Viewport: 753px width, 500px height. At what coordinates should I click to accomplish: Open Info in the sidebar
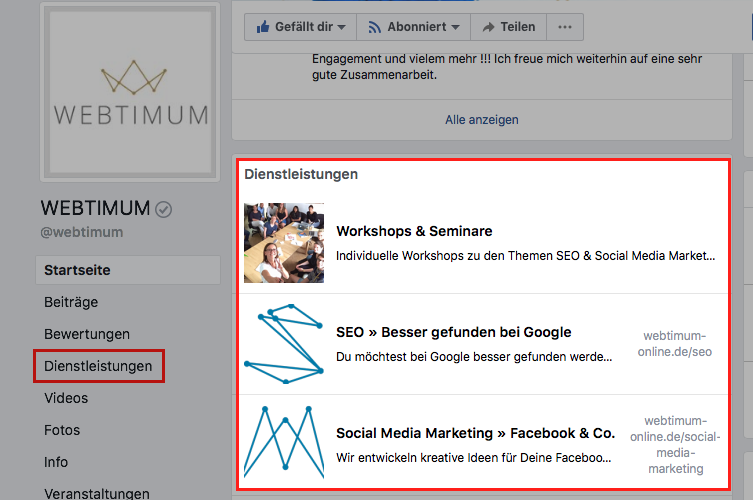(56, 462)
